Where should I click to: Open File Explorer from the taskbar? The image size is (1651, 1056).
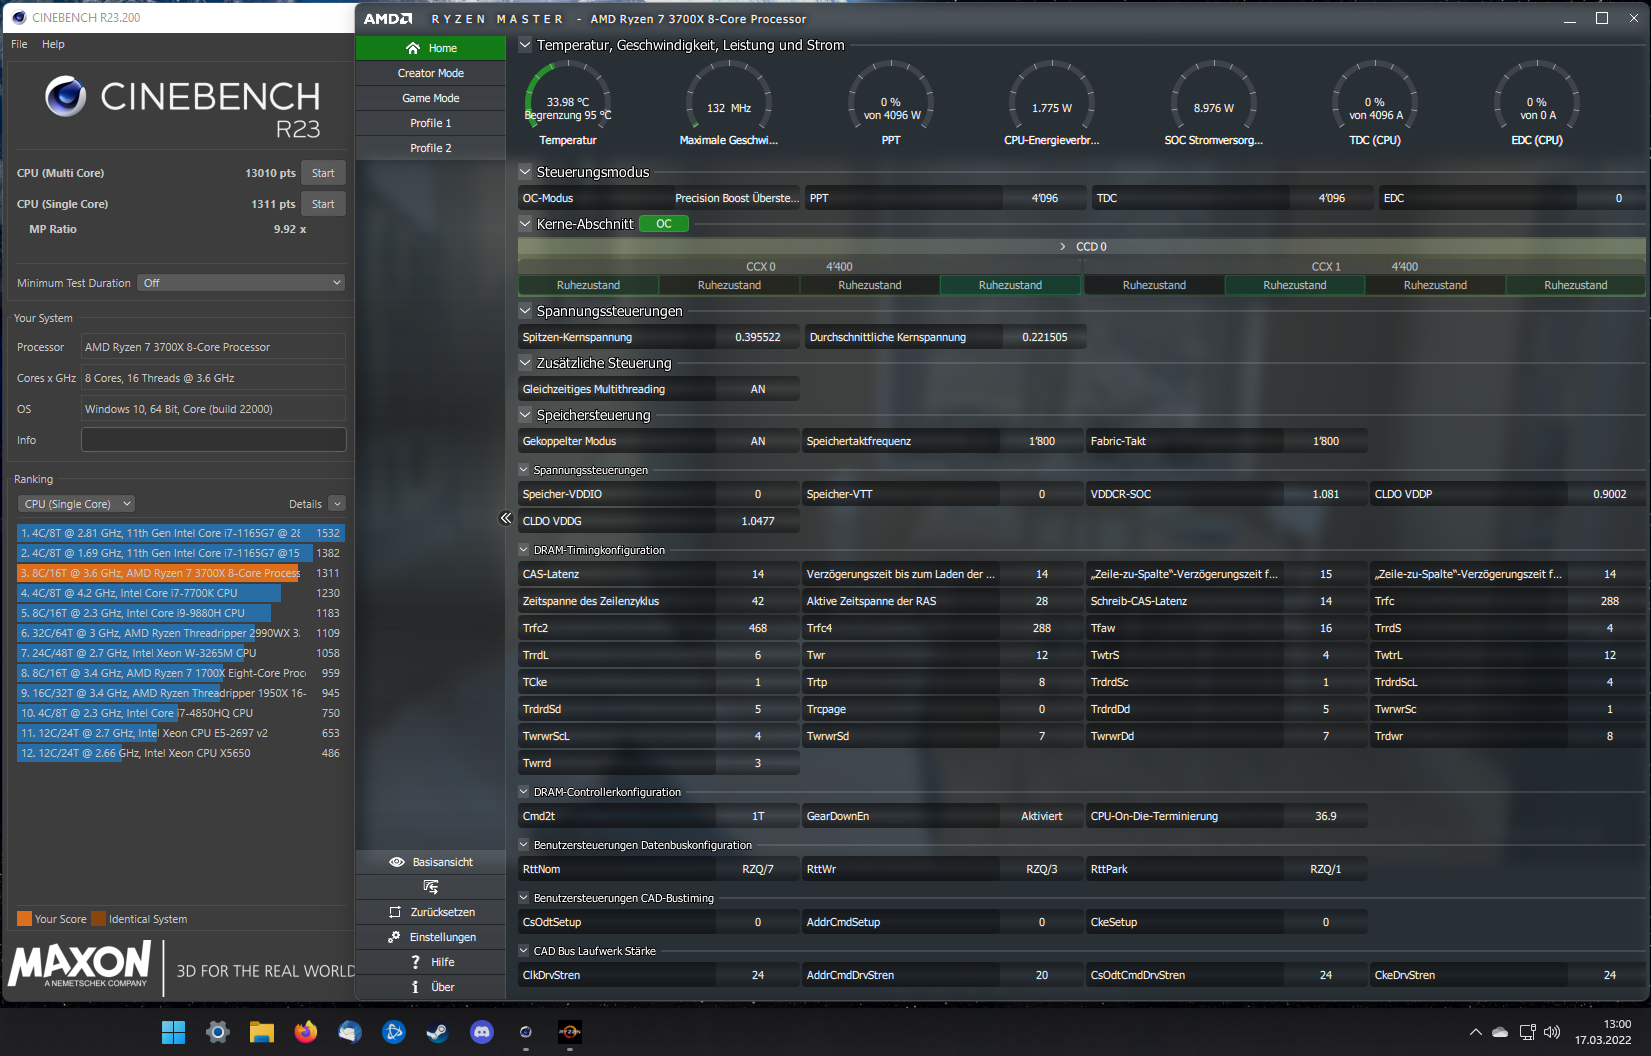pos(262,1032)
